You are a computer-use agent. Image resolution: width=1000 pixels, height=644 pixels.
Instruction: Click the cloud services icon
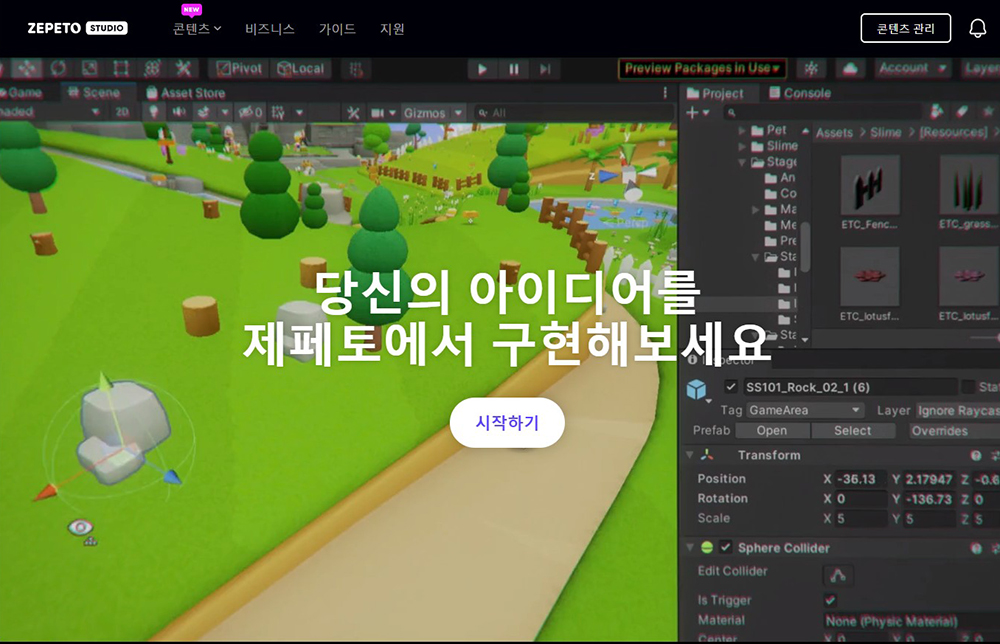click(x=850, y=68)
